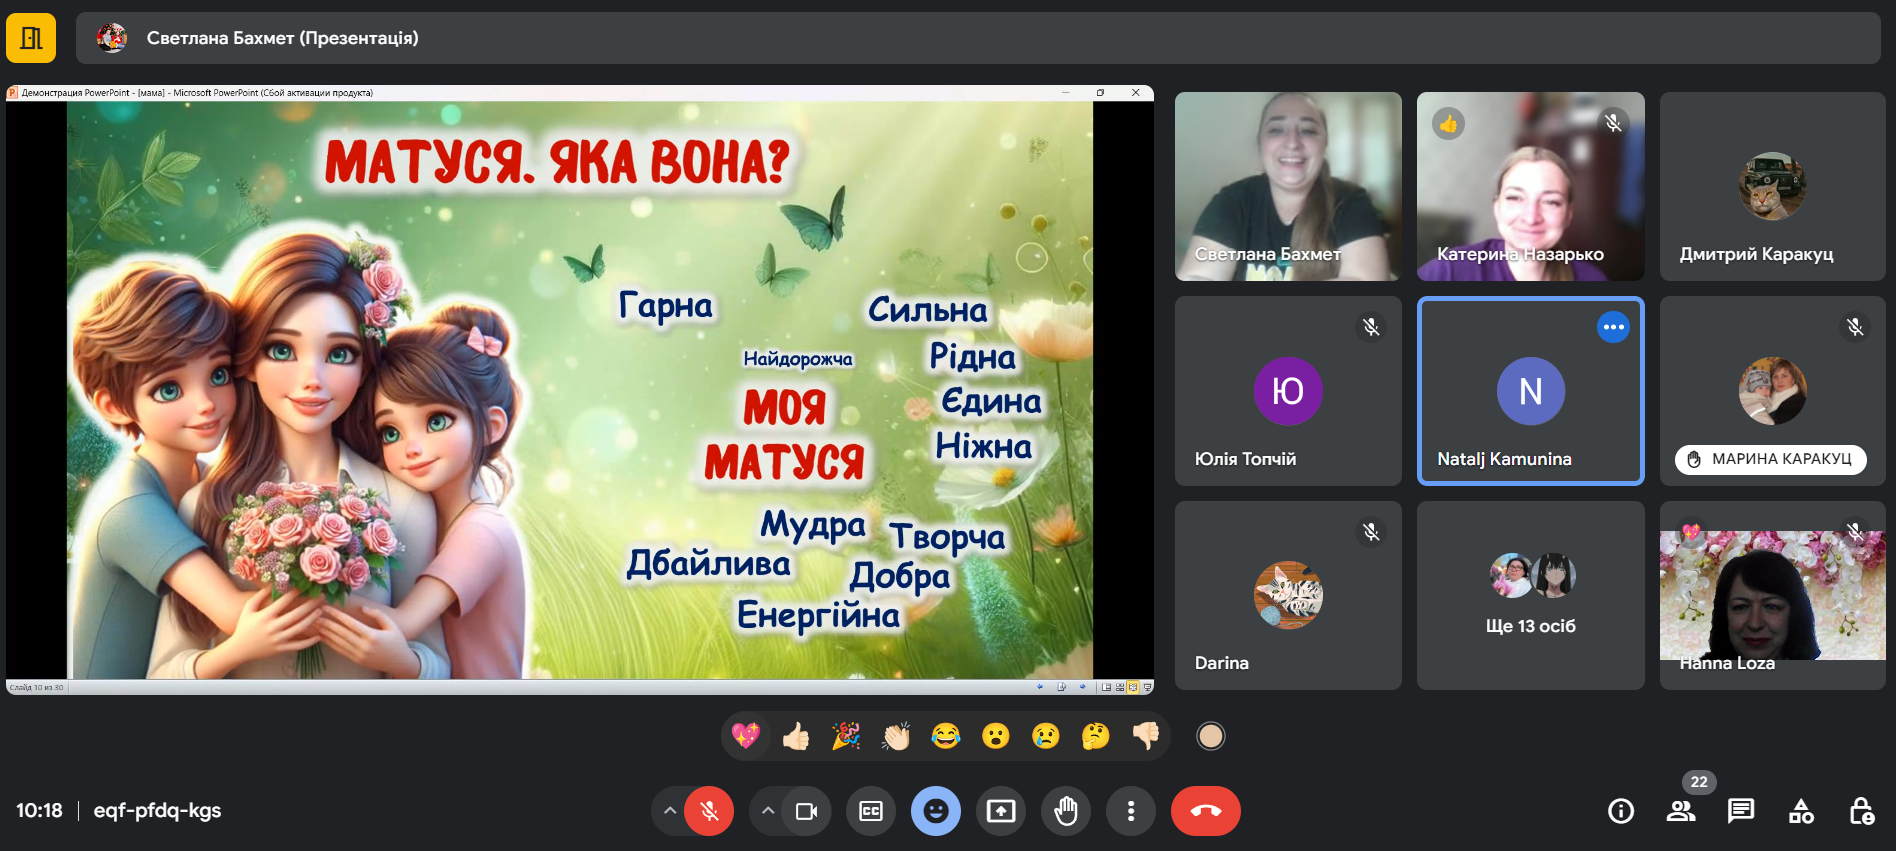Expand video settings chevron

pyautogui.click(x=767, y=811)
